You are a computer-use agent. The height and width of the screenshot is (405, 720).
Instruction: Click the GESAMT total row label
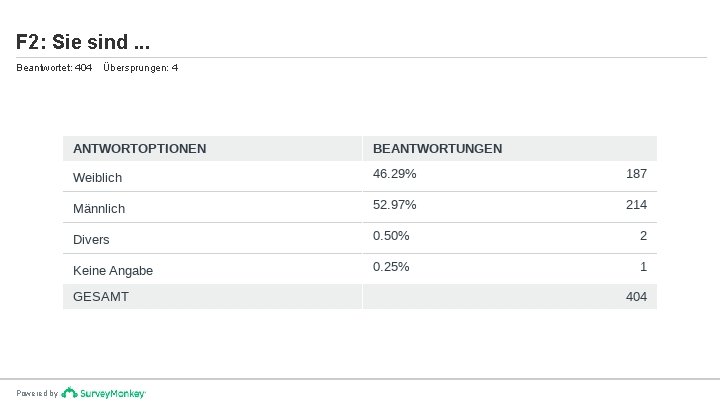(101, 297)
